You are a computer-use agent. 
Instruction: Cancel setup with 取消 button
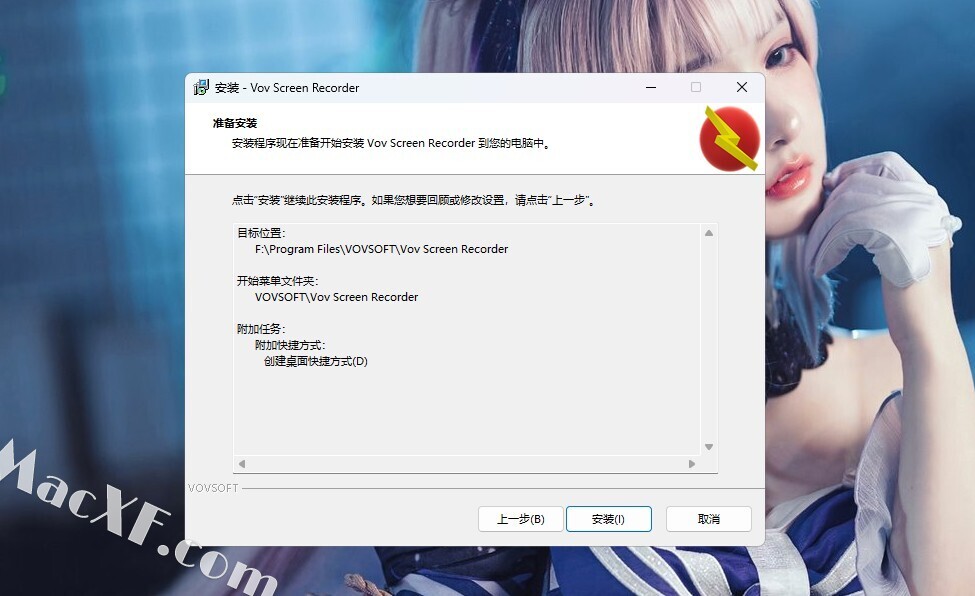[x=709, y=519]
